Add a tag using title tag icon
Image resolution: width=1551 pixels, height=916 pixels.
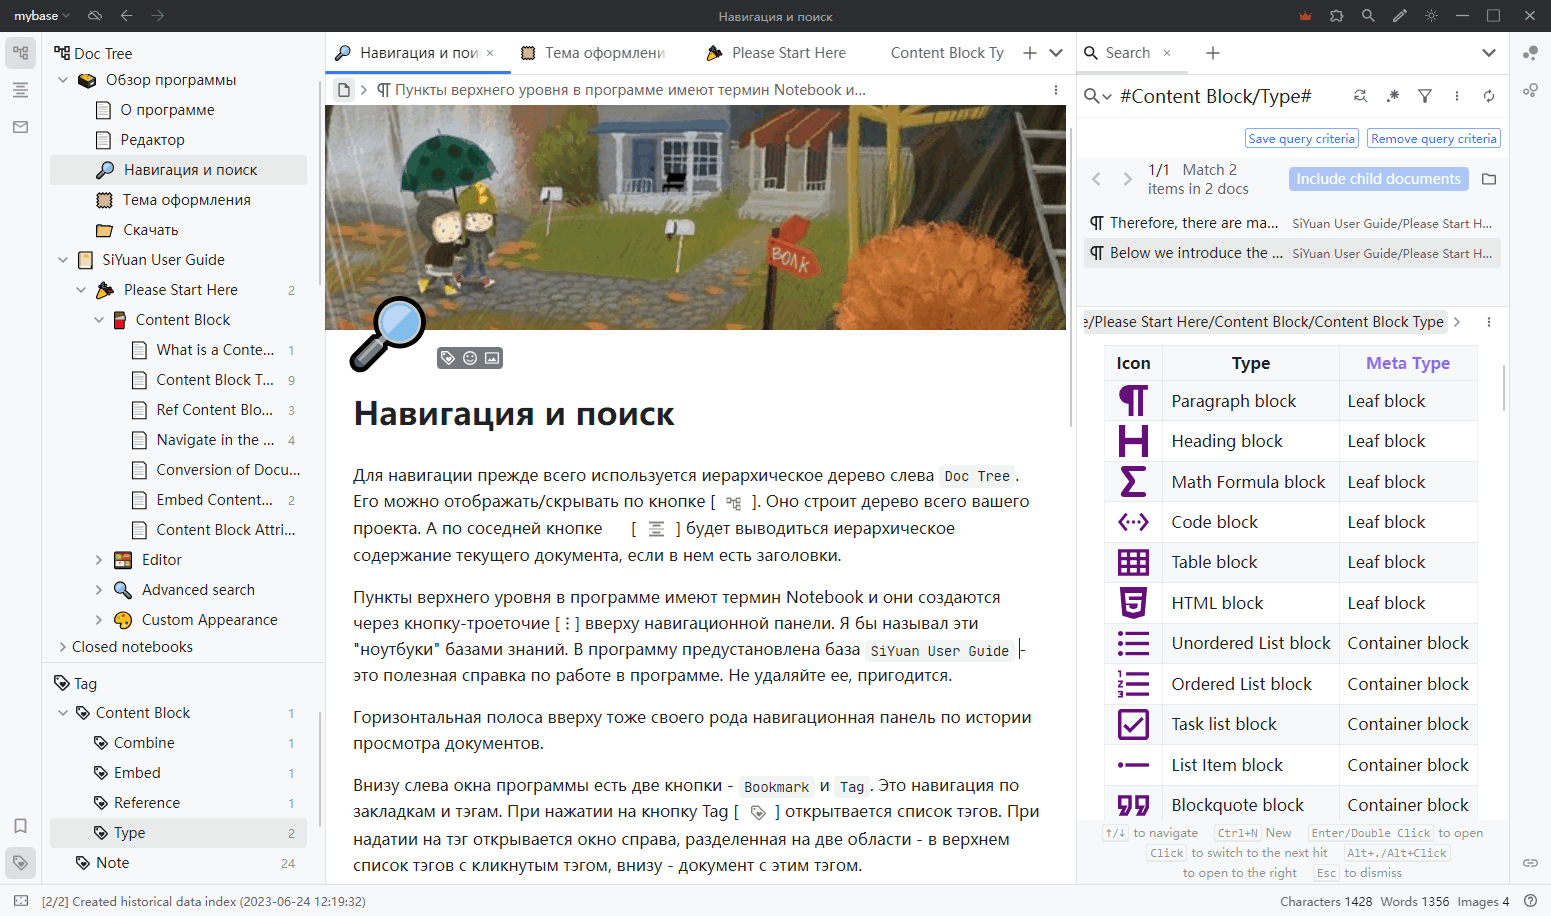(x=448, y=358)
